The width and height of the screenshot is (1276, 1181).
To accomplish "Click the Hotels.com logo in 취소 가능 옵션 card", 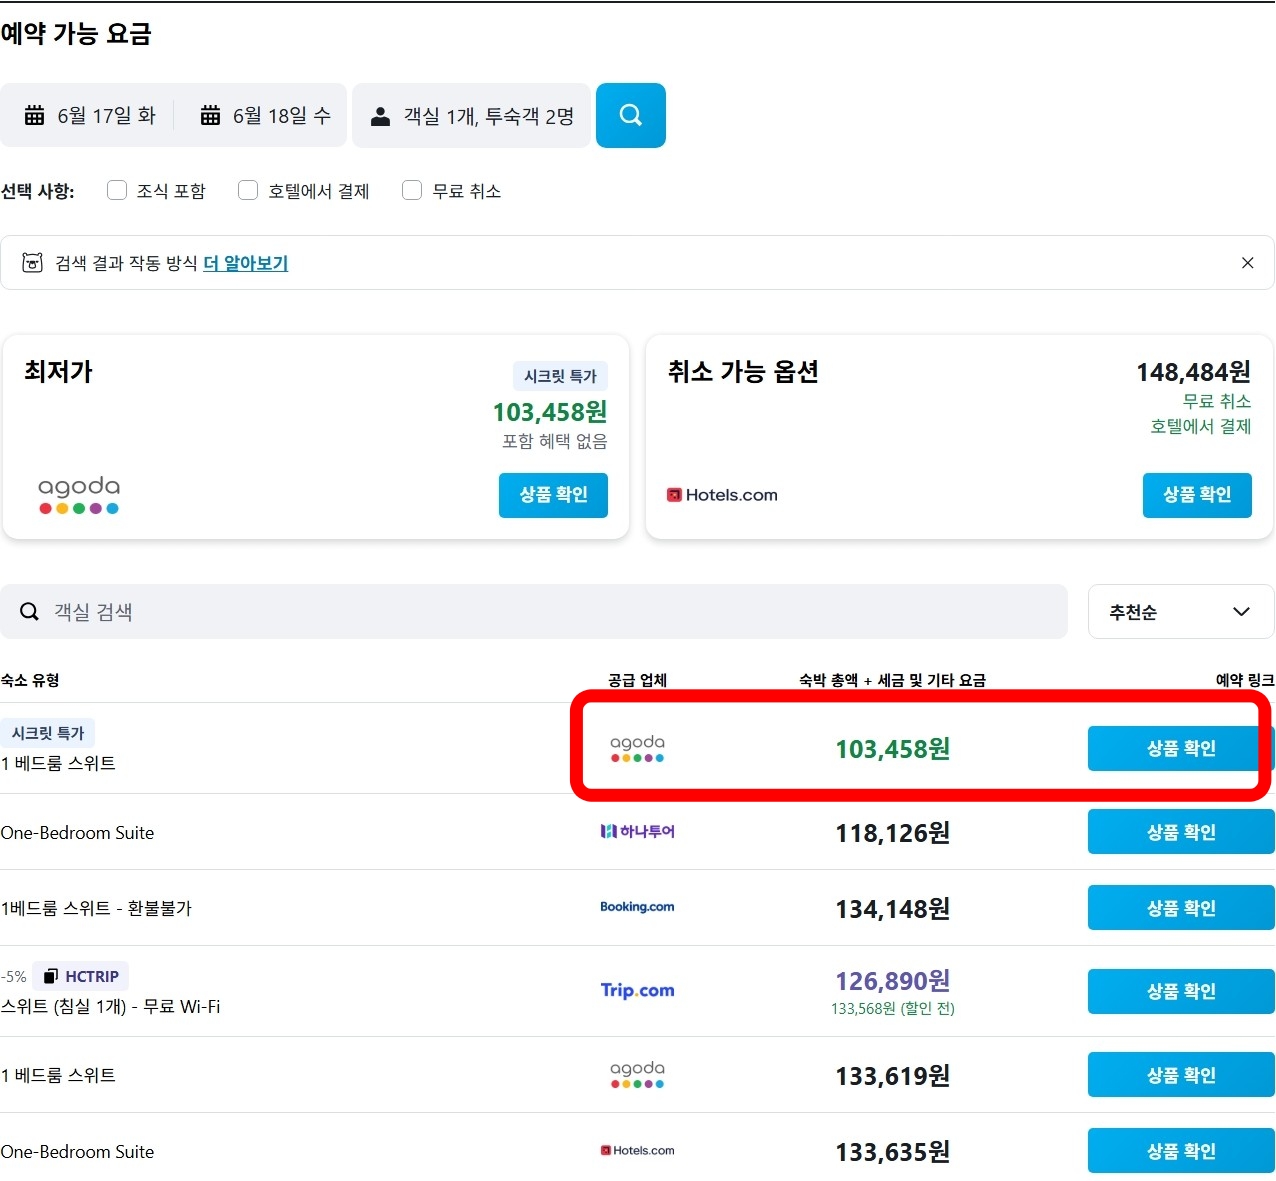I will pyautogui.click(x=721, y=494).
